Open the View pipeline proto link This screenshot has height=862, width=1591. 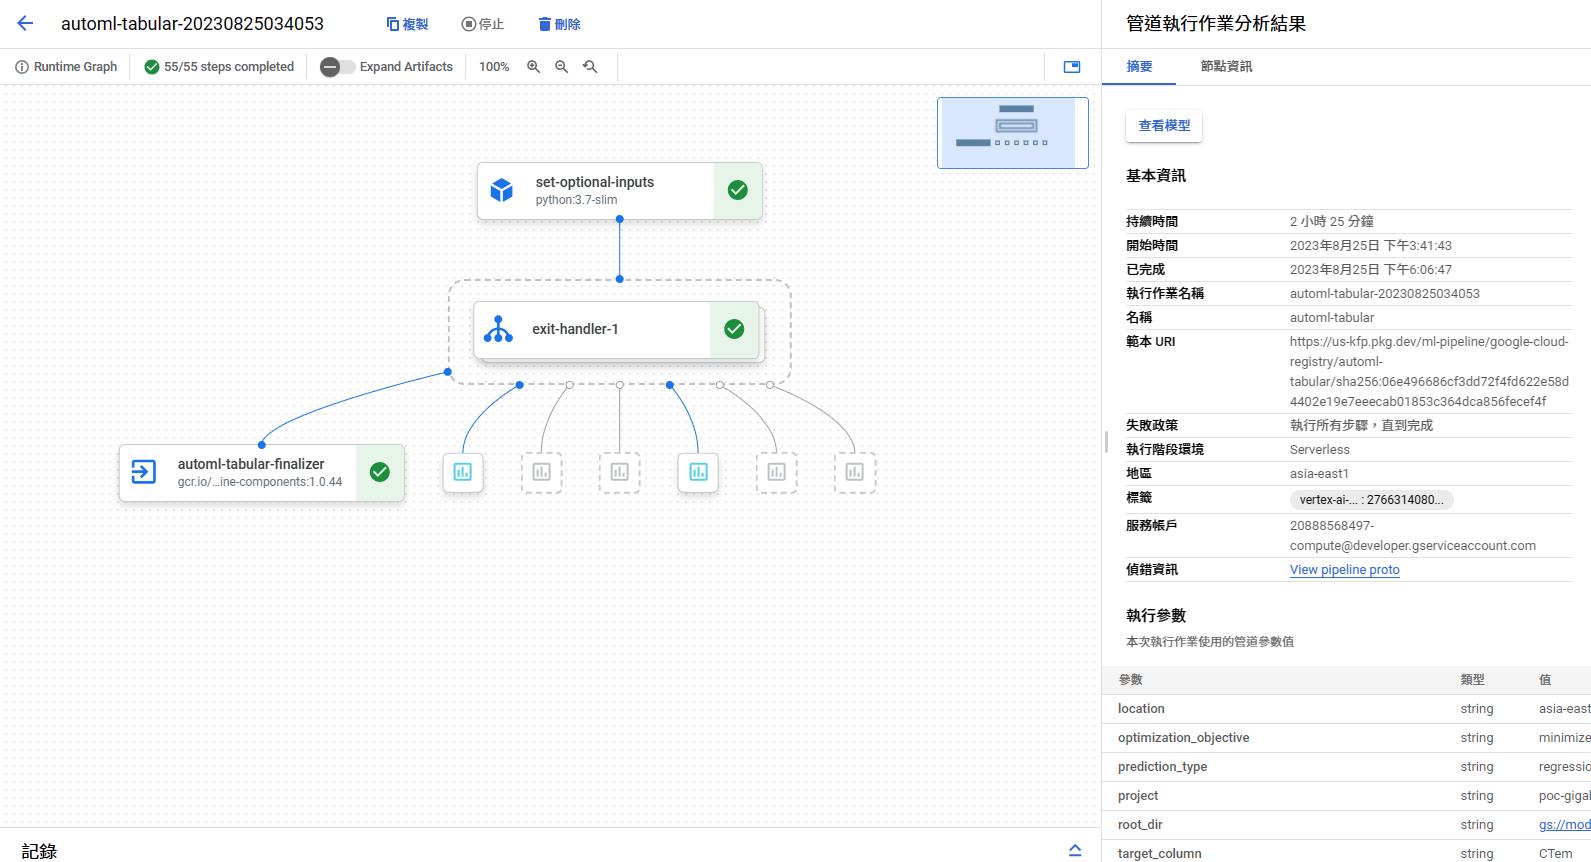(x=1344, y=570)
